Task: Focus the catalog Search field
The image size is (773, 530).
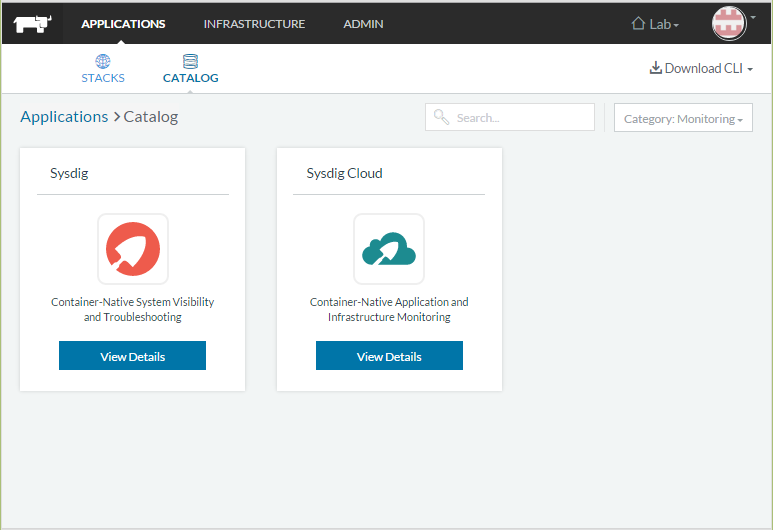Action: 520,117
